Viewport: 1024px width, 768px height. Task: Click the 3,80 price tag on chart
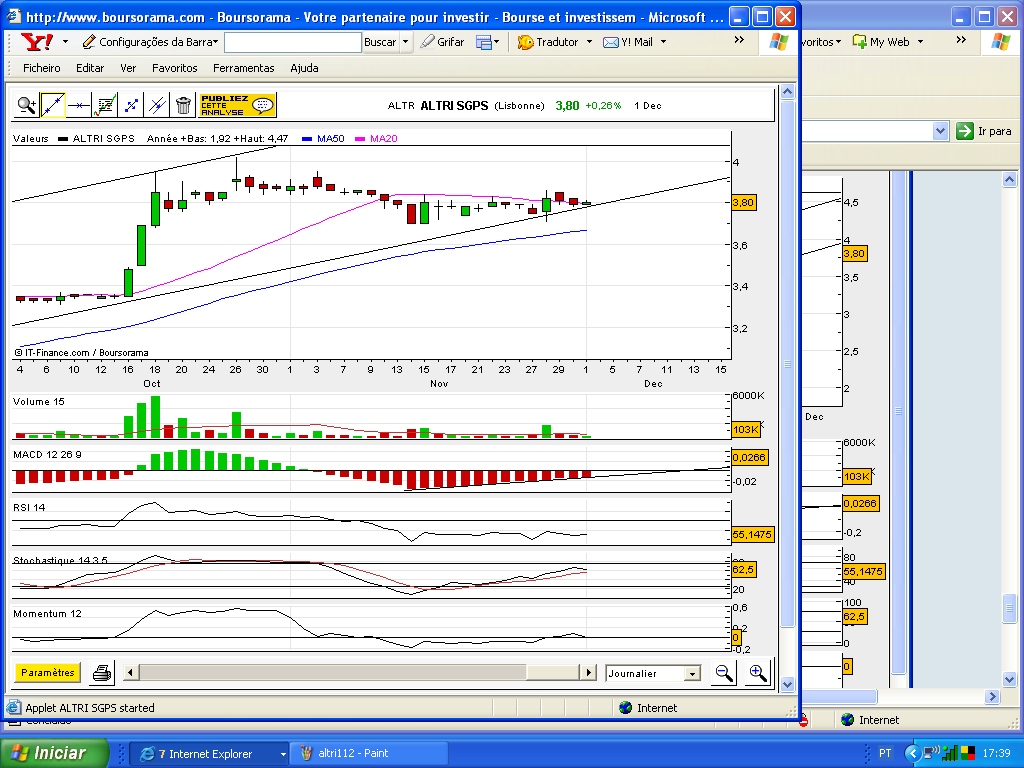click(x=743, y=202)
